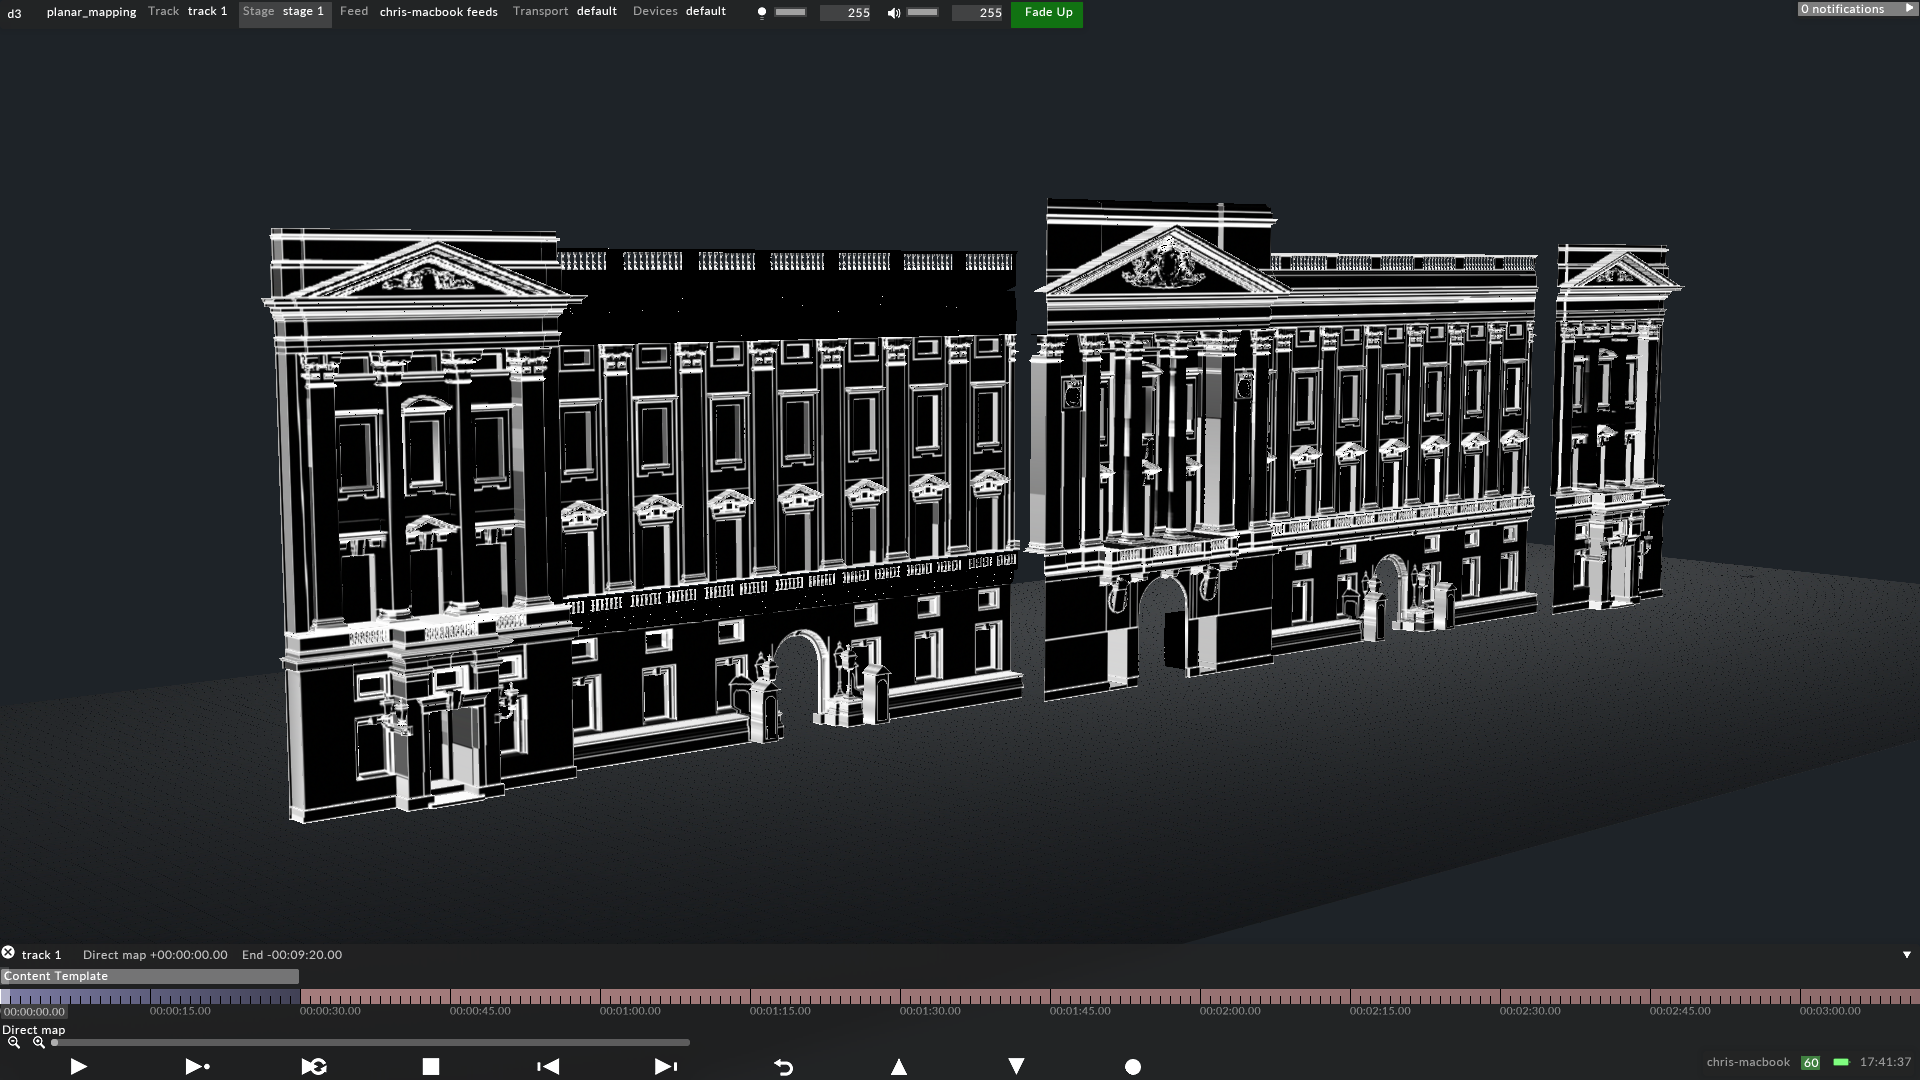Open the Feed chris-macbook feeds menu
The image size is (1920, 1080).
click(x=439, y=11)
